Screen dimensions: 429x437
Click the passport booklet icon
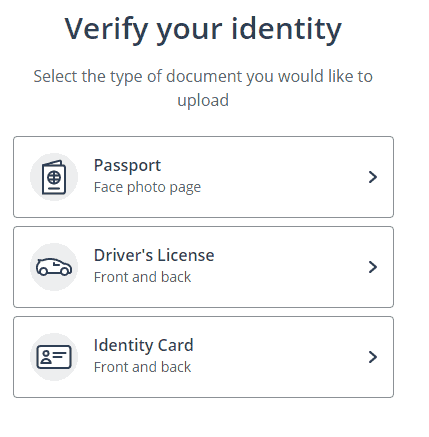point(54,177)
